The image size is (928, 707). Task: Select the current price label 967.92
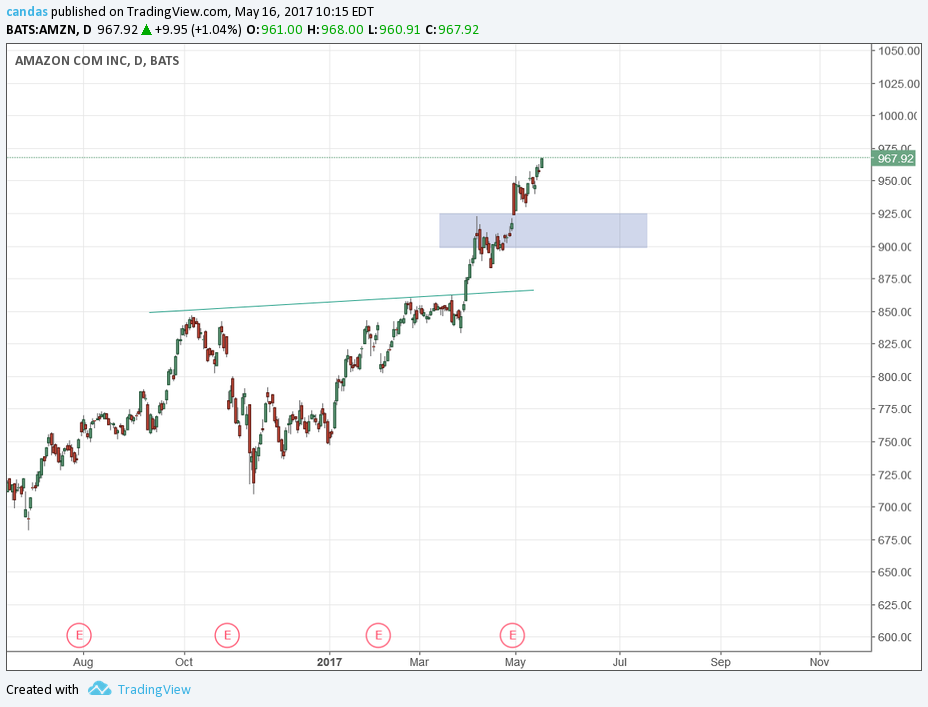[895, 159]
